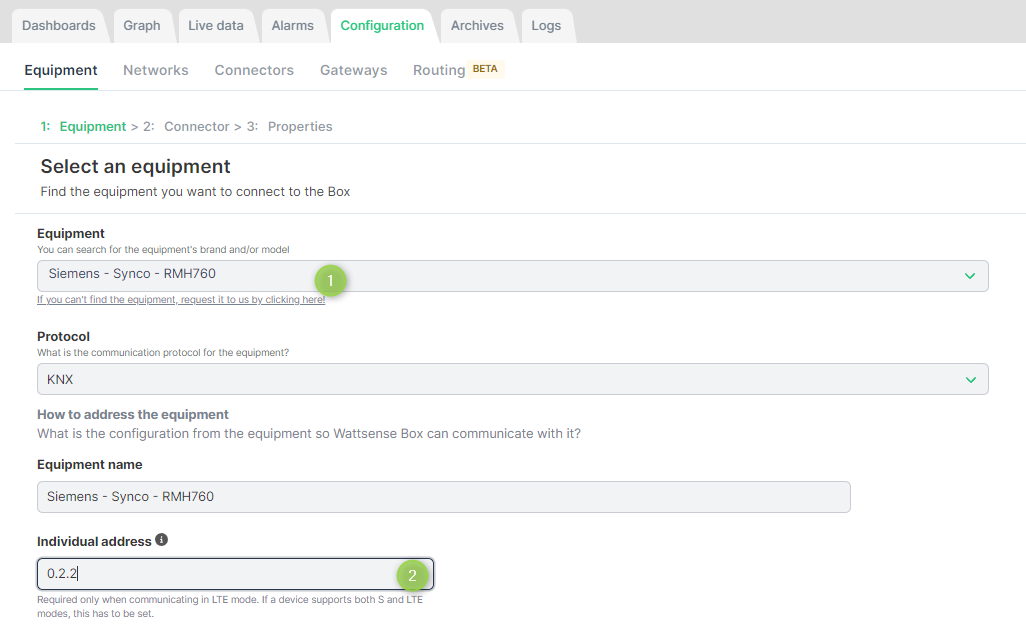Screen dimensions: 1026x640
Task: Click the 'How to address the equipment' text
Action: 133,414
